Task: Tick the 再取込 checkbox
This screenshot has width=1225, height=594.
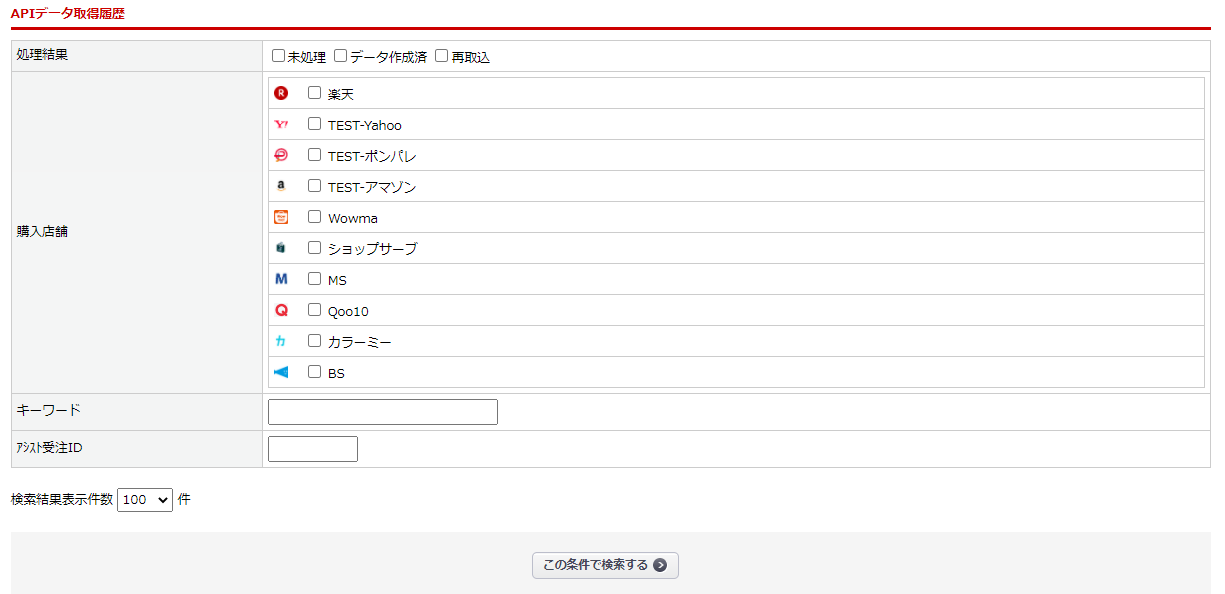Action: (x=442, y=56)
